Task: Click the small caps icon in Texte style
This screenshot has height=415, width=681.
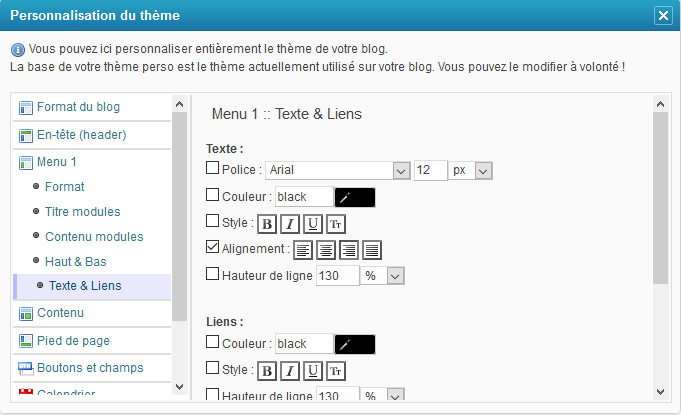Action: [336, 223]
